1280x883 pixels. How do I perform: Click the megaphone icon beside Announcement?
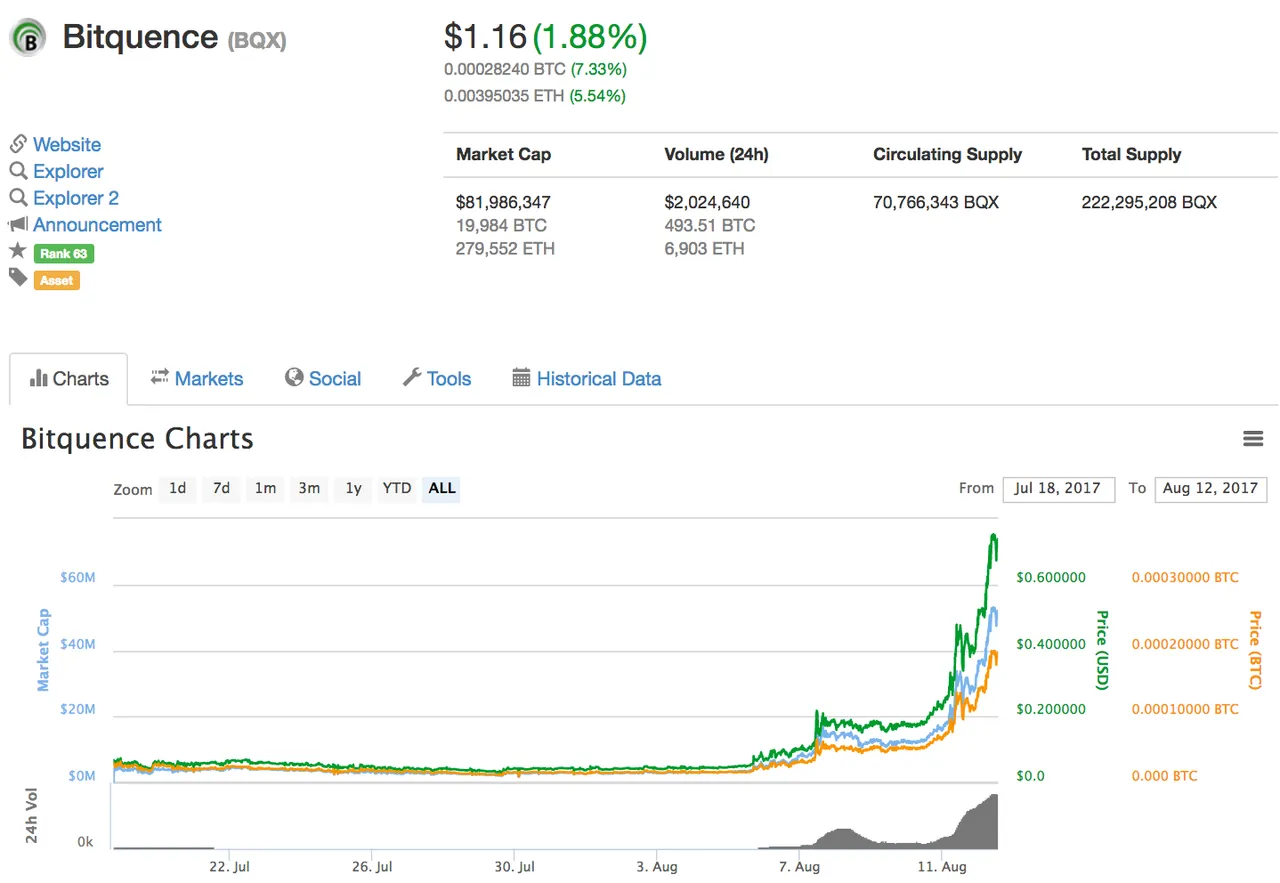pos(18,225)
